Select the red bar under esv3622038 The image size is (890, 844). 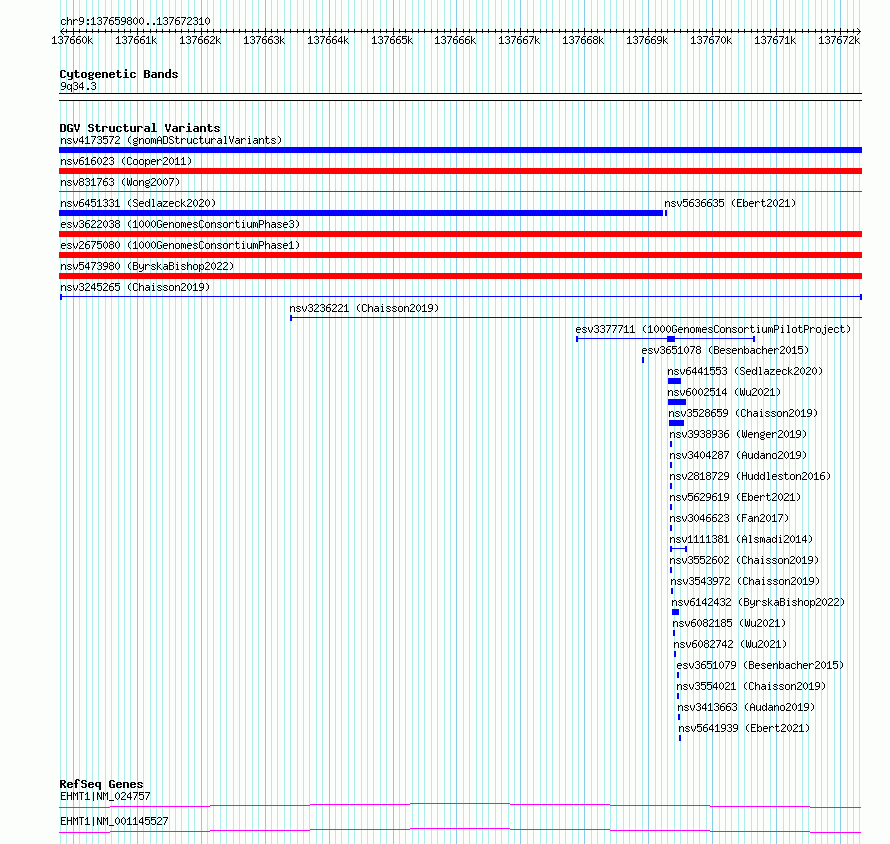(460, 234)
